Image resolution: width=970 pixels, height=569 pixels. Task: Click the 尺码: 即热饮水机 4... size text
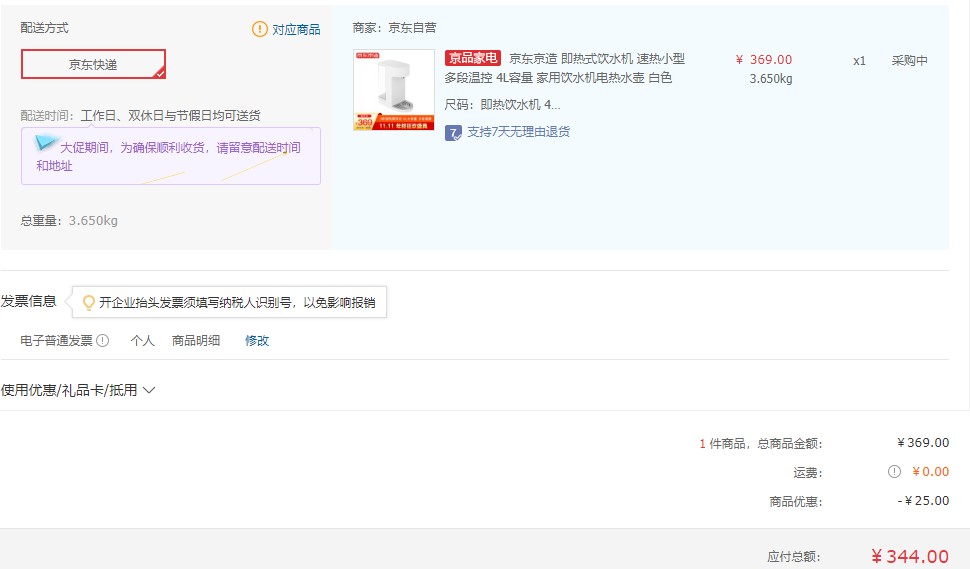click(502, 105)
